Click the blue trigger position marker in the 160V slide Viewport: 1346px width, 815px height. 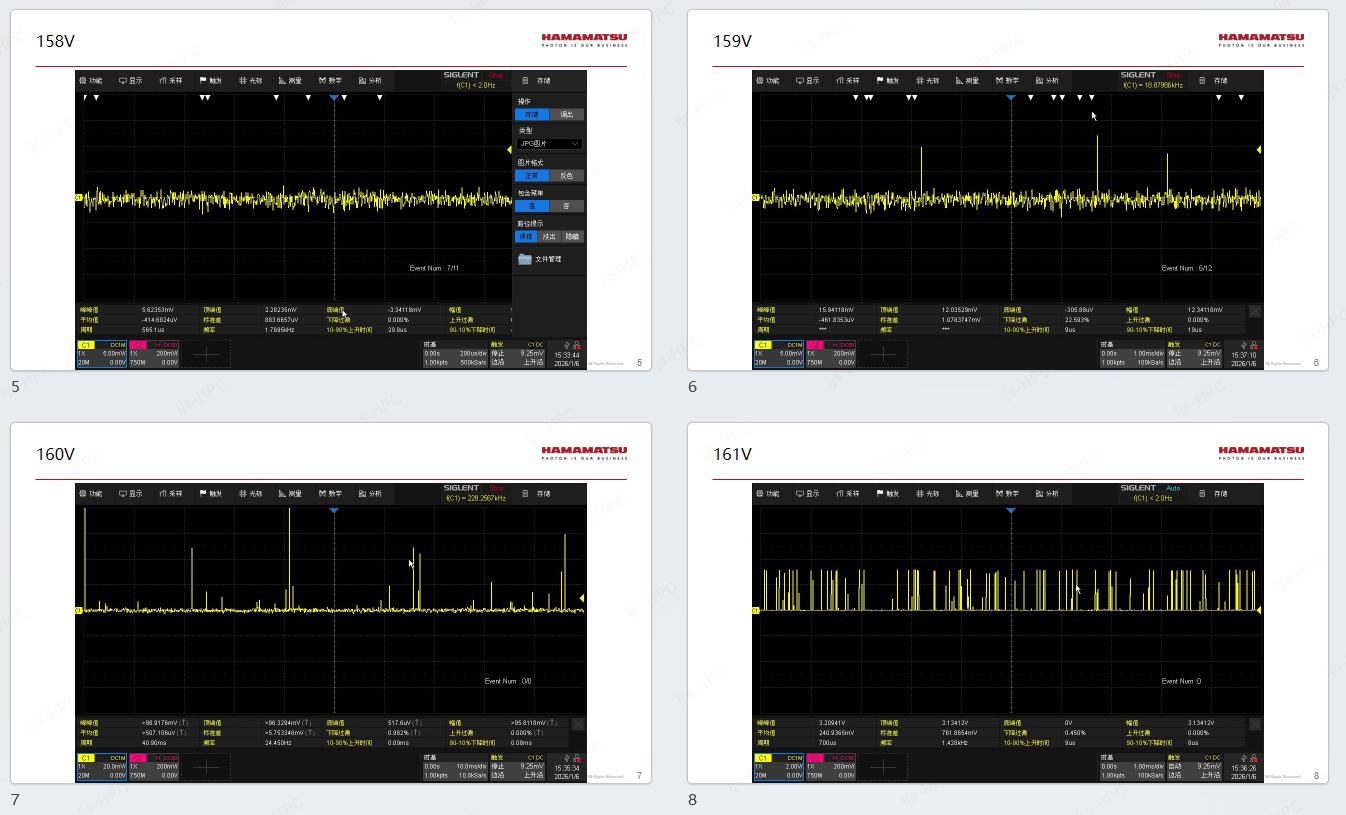point(334,511)
